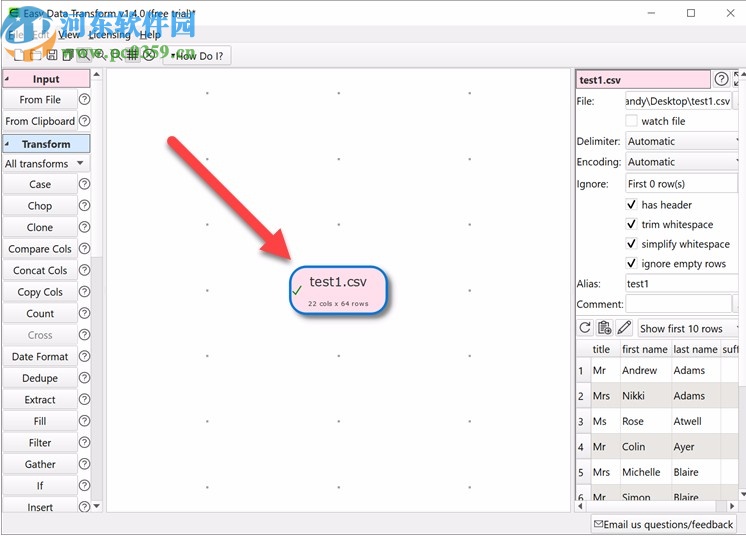Open the Show first 10 rows dropdown
Viewport: 746px width, 536px height.
688,328
